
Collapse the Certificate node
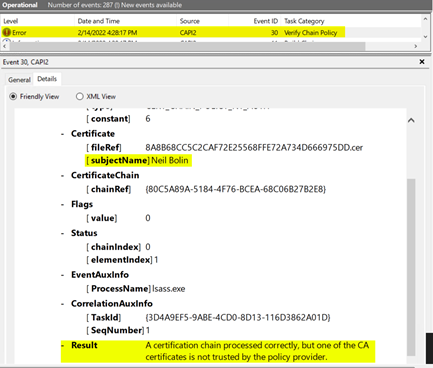63,134
